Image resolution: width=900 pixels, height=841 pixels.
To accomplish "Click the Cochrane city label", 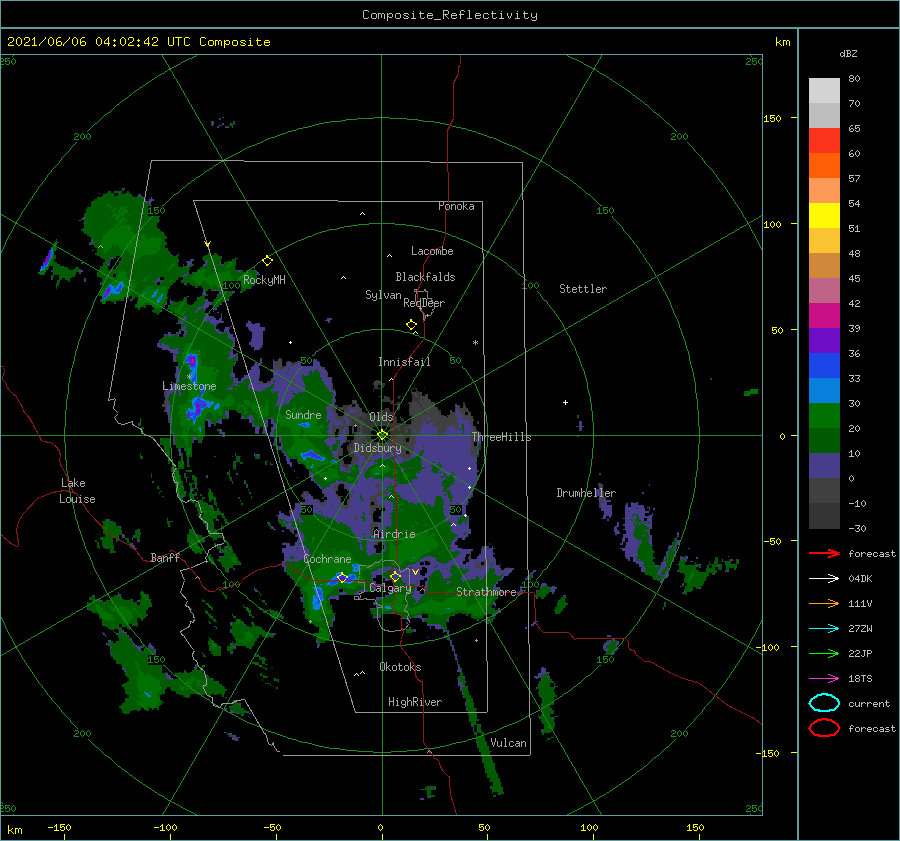I will [327, 559].
